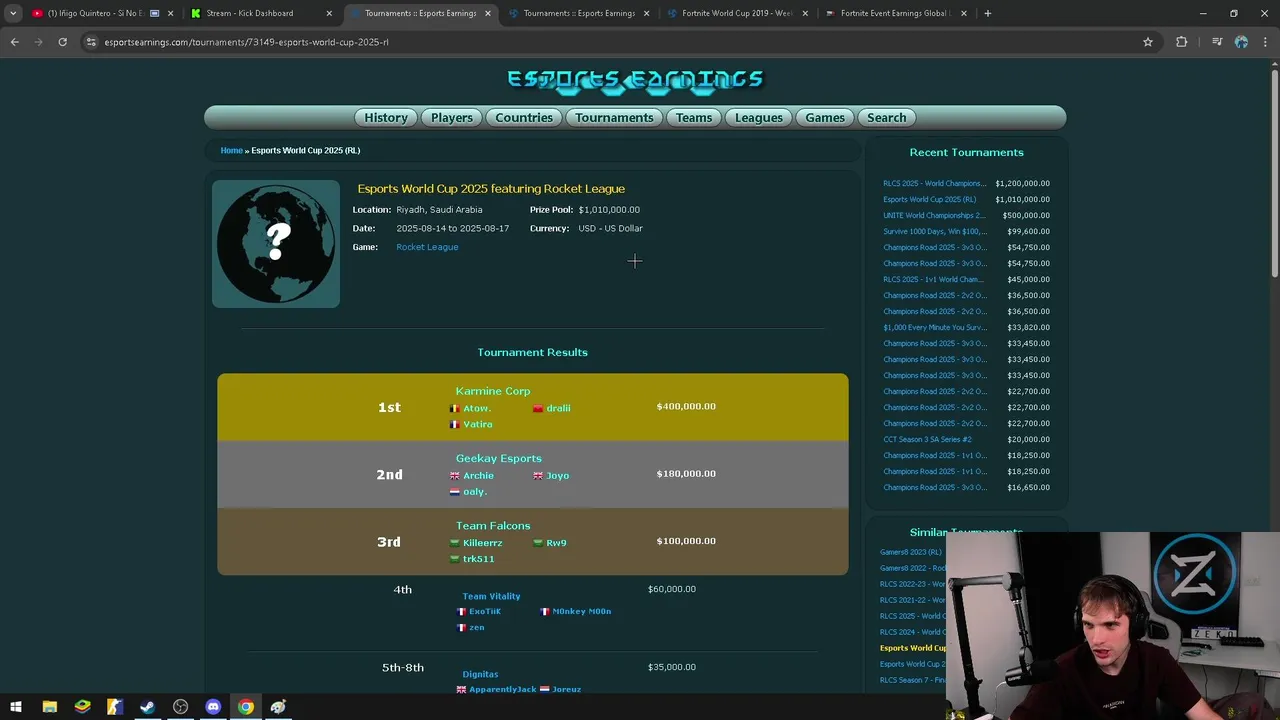Open the Search nav menu
Image resolution: width=1280 pixels, height=720 pixels.
(x=886, y=118)
